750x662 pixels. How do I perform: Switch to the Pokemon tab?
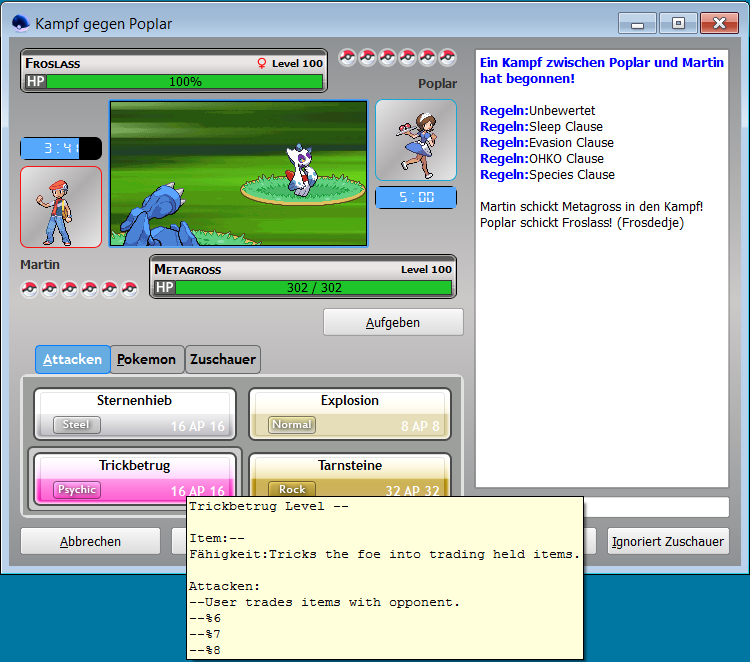point(146,359)
